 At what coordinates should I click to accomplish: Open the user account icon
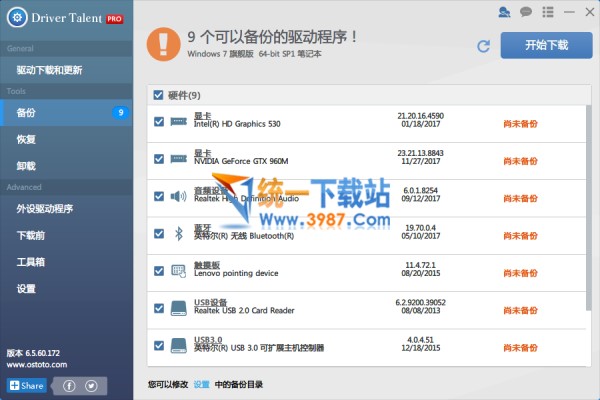(504, 12)
